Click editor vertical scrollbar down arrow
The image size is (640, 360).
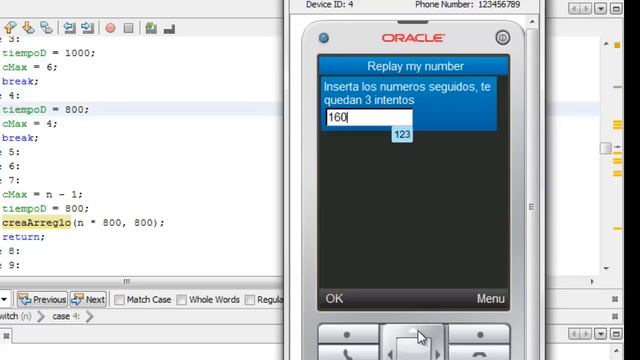pyautogui.click(x=606, y=268)
